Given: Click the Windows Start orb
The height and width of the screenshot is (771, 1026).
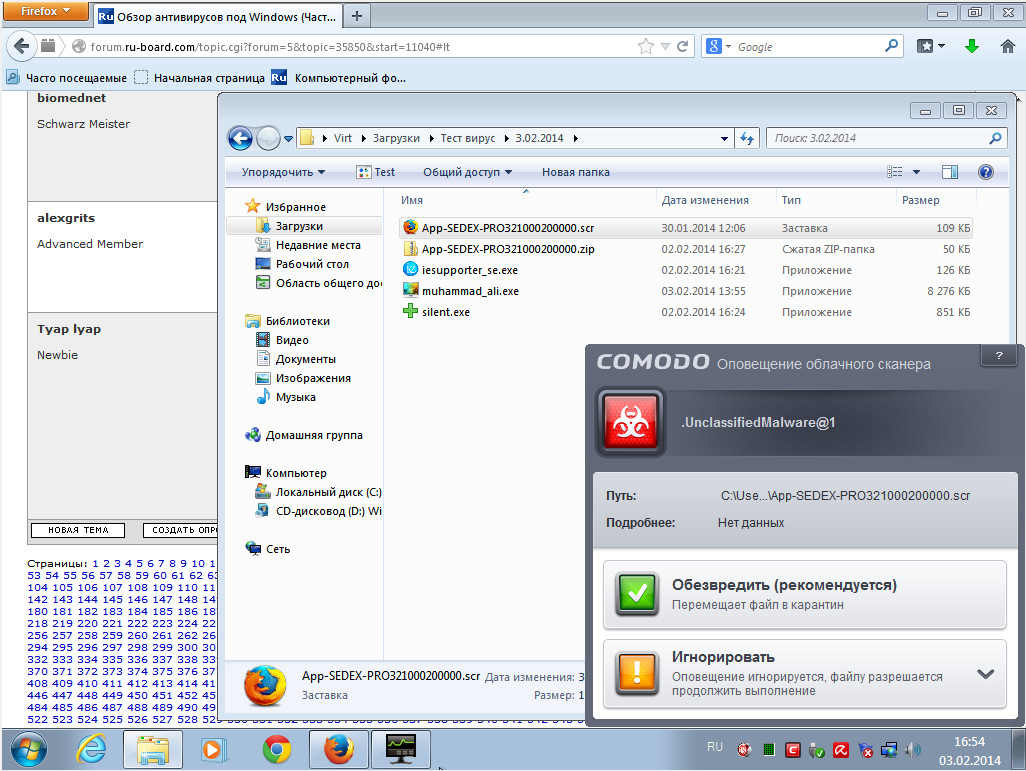Looking at the screenshot, I should (x=28, y=749).
